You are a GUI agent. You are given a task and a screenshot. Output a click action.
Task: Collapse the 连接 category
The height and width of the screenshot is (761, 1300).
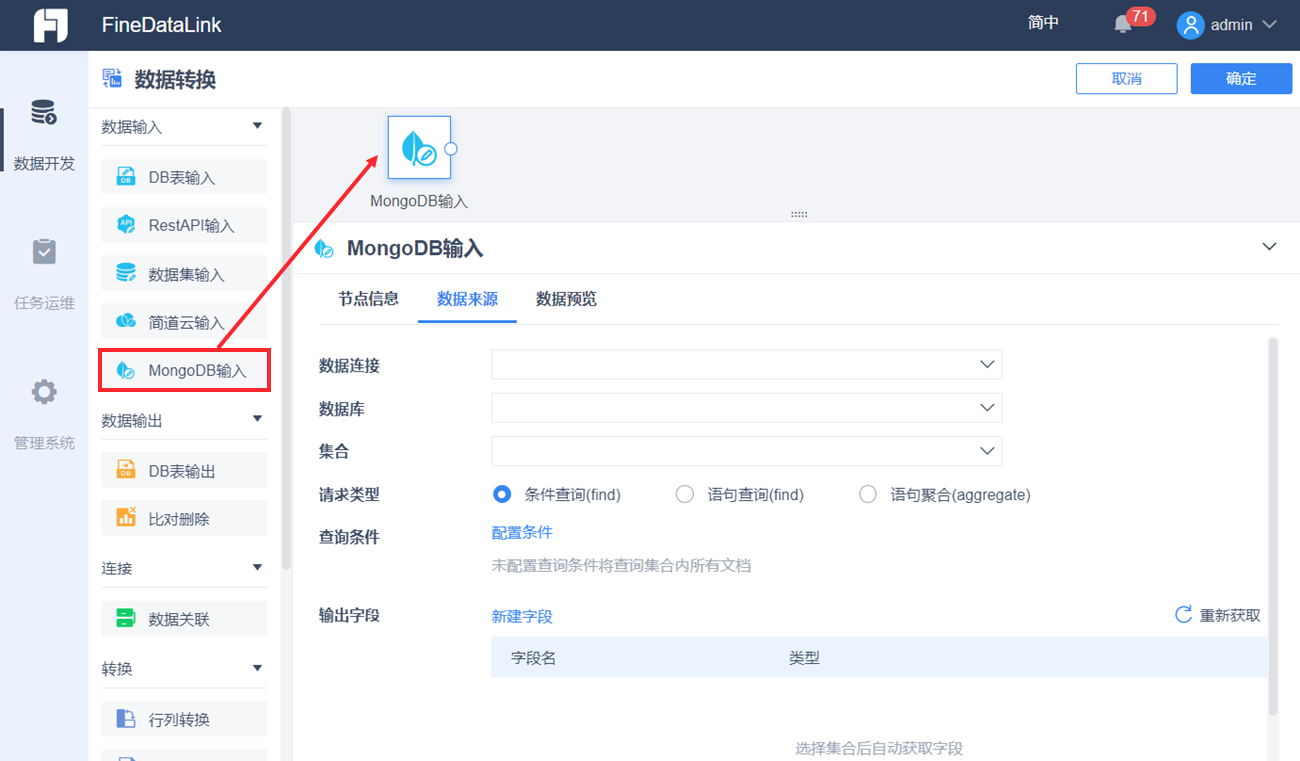[x=258, y=567]
